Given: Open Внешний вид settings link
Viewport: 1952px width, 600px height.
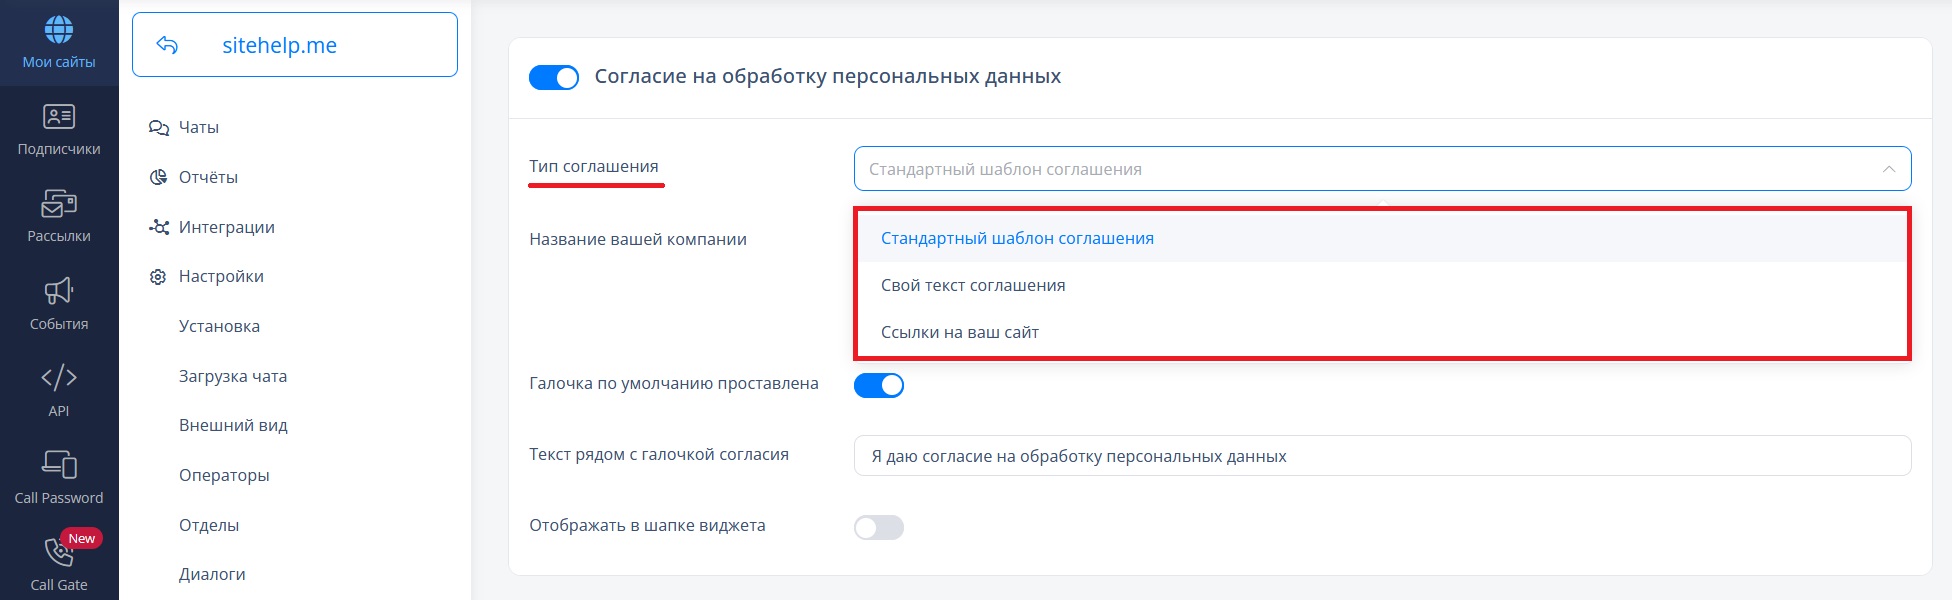Looking at the screenshot, I should coord(233,425).
